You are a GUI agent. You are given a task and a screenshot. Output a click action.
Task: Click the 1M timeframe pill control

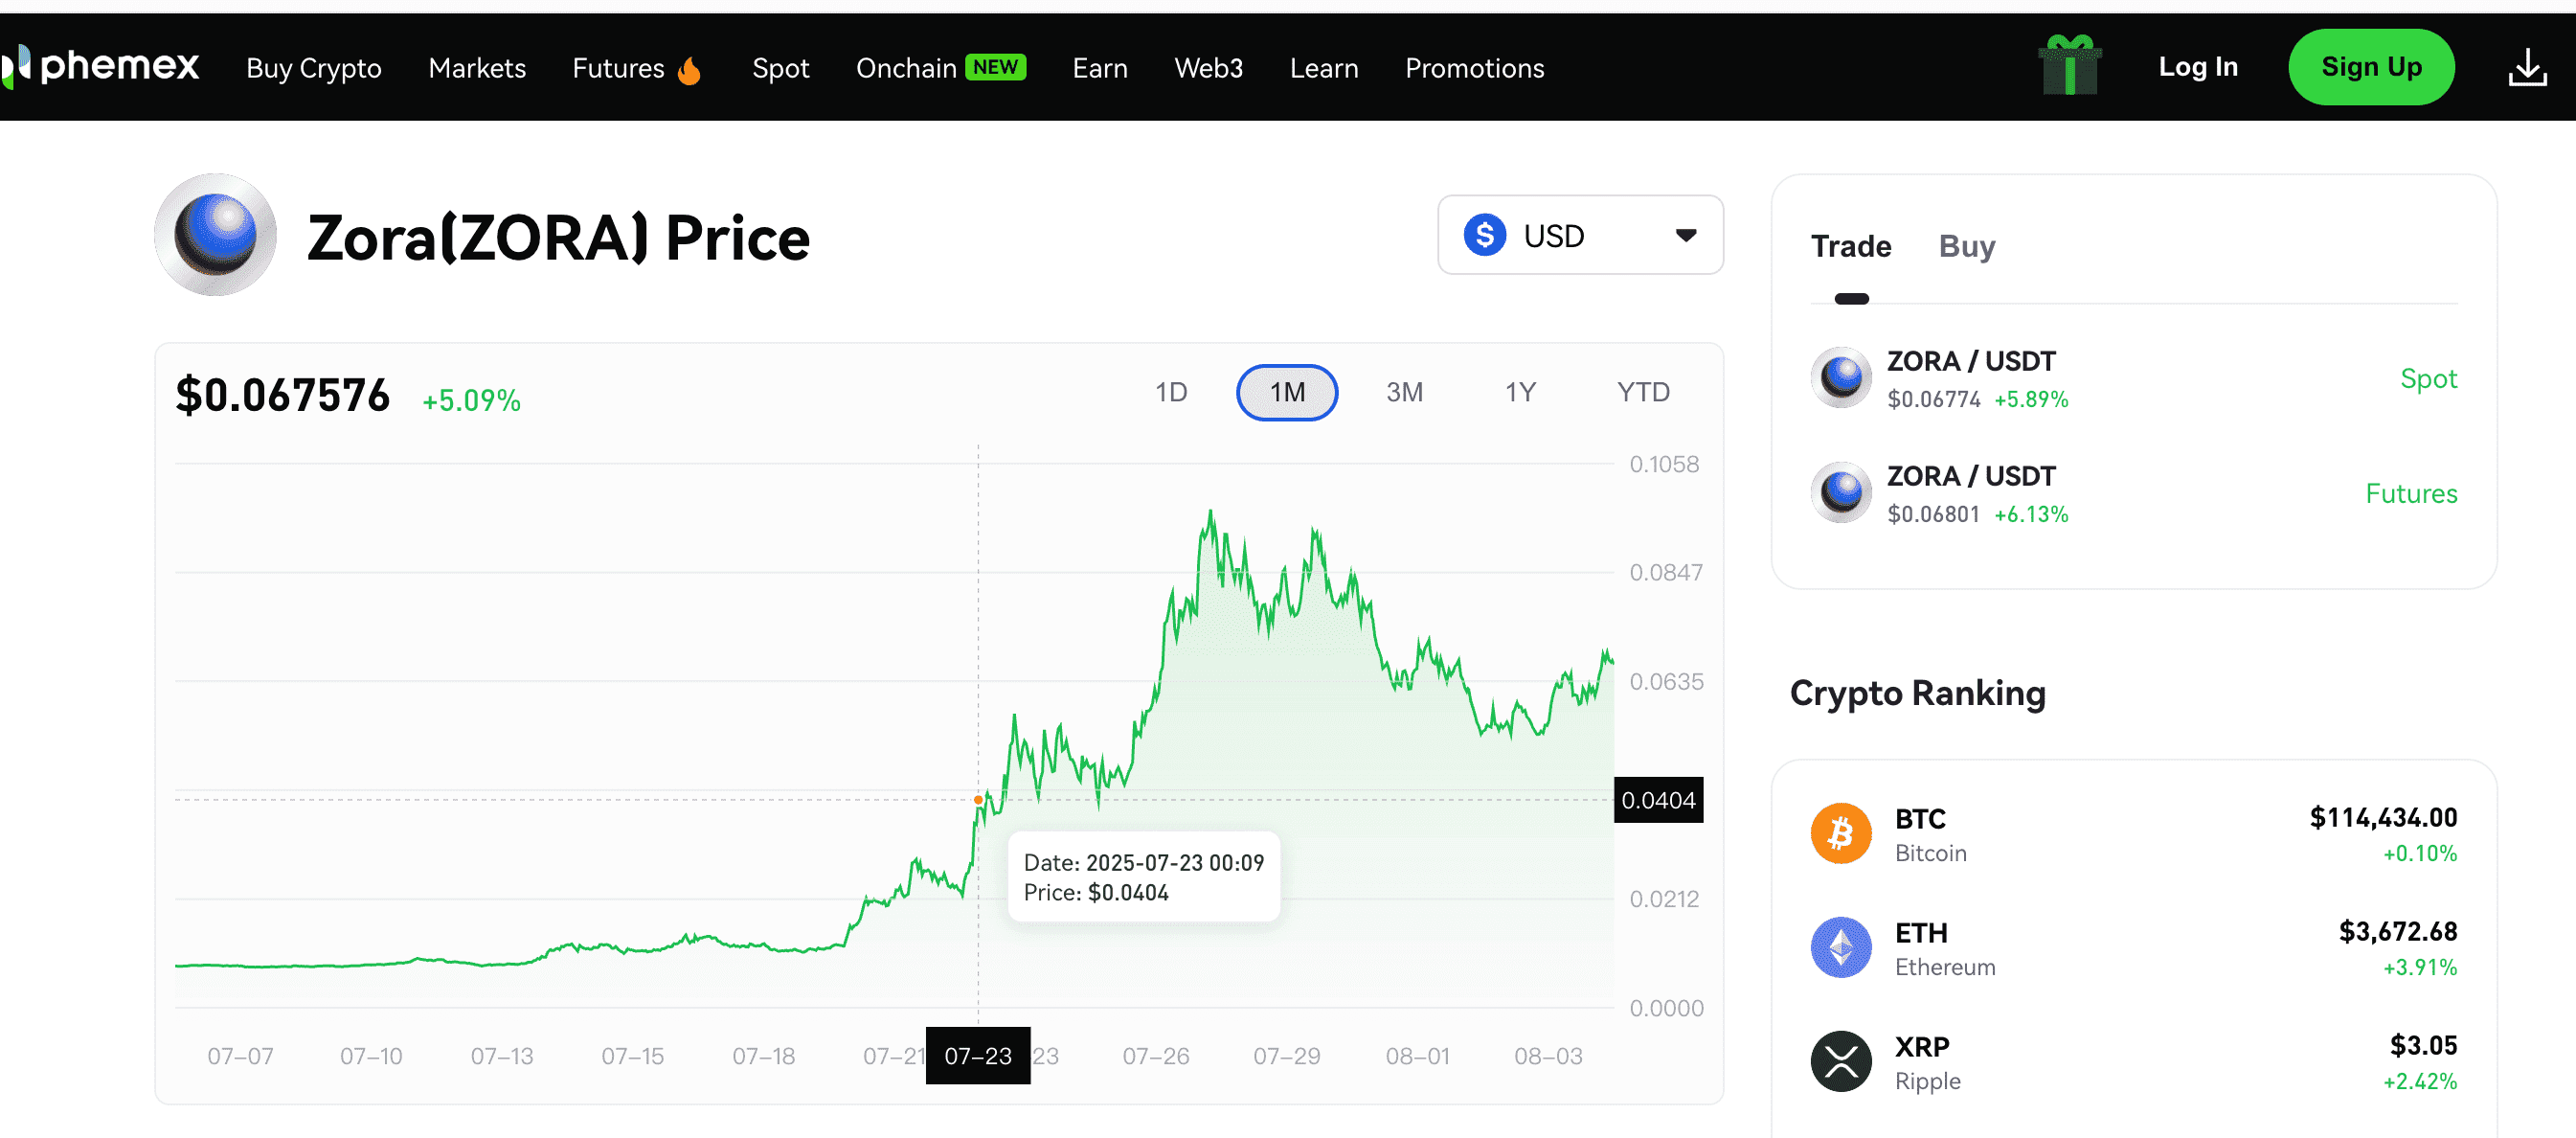click(1287, 392)
